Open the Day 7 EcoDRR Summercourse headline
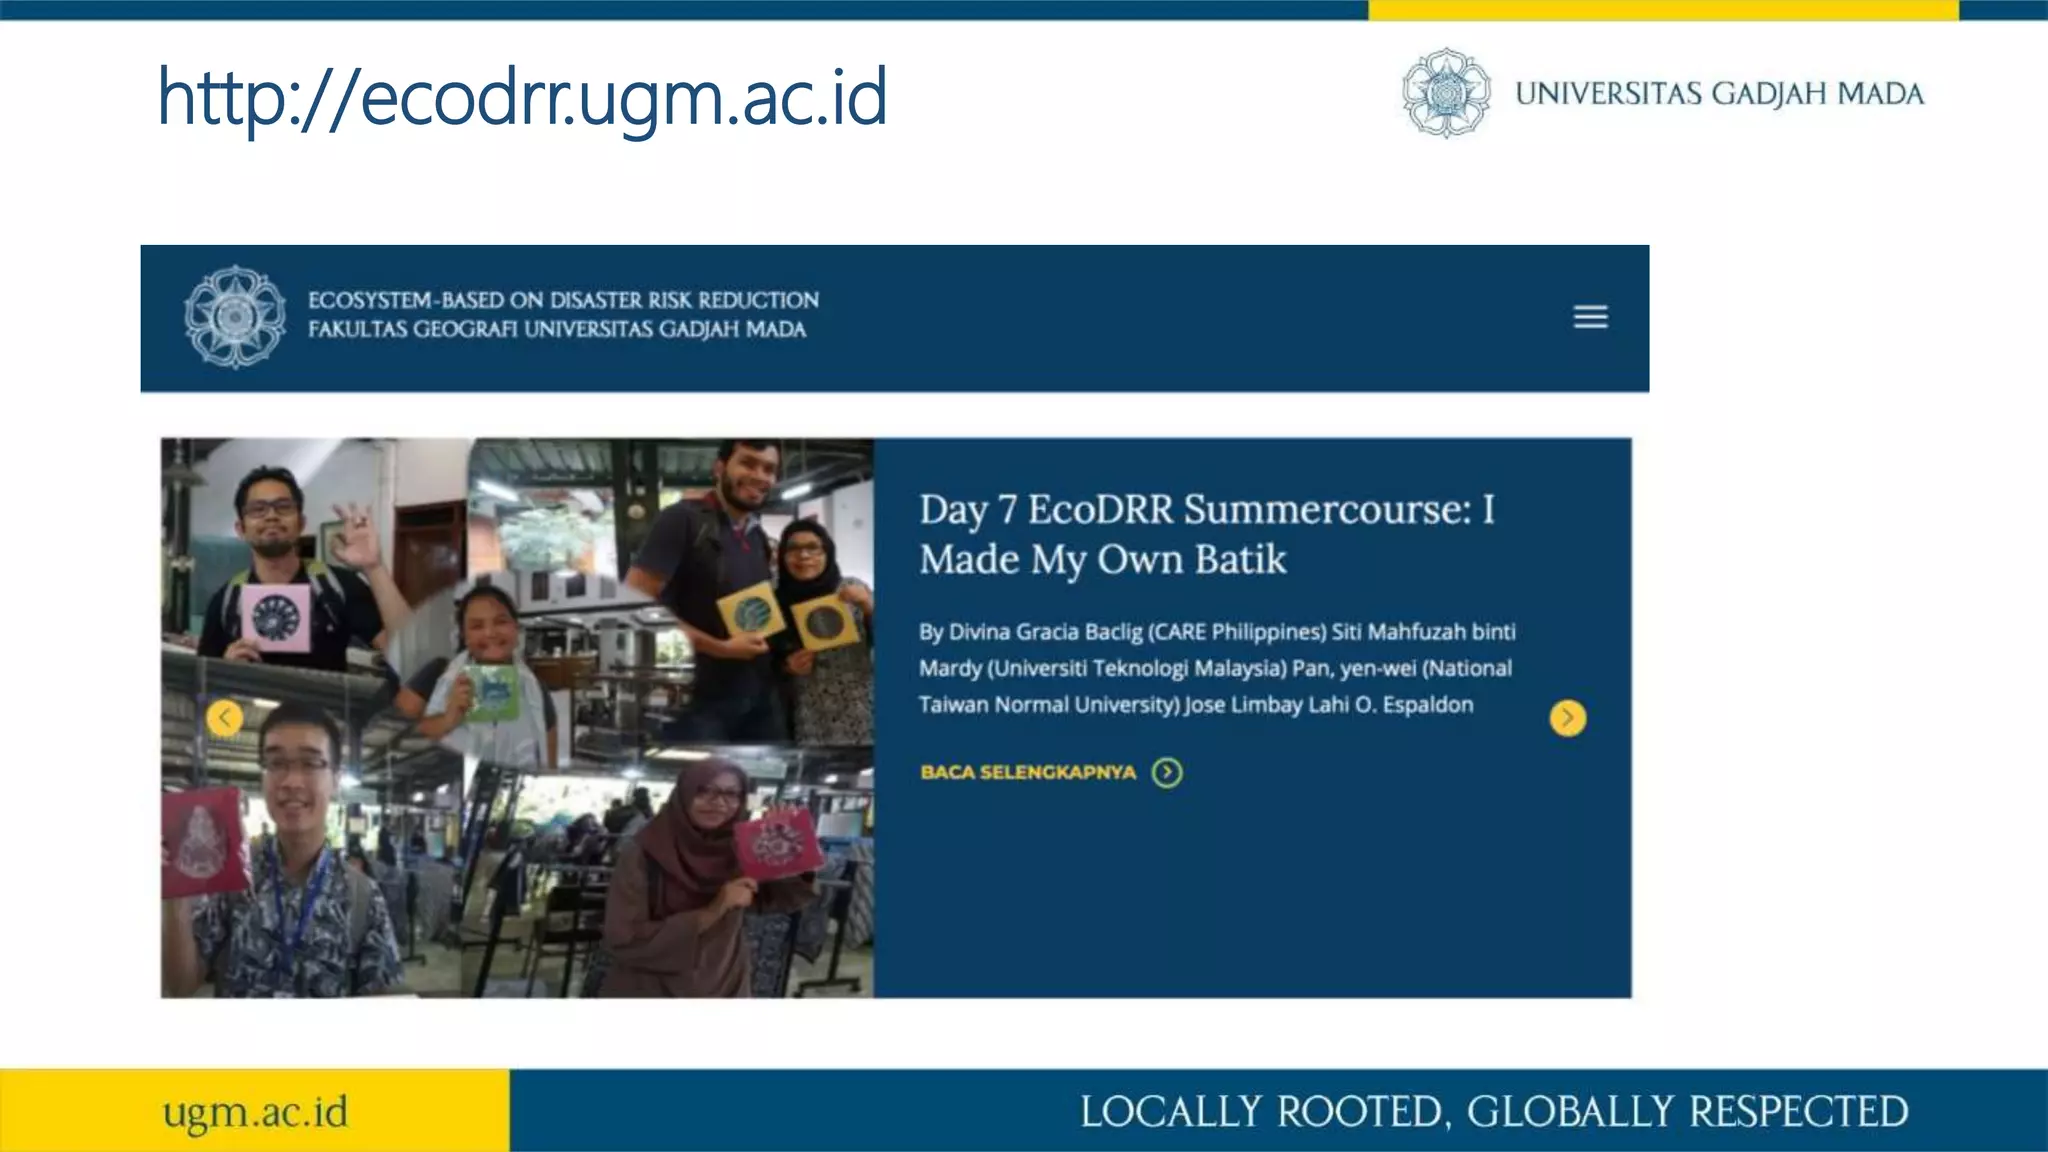This screenshot has width=2048, height=1152. pos(1207,534)
